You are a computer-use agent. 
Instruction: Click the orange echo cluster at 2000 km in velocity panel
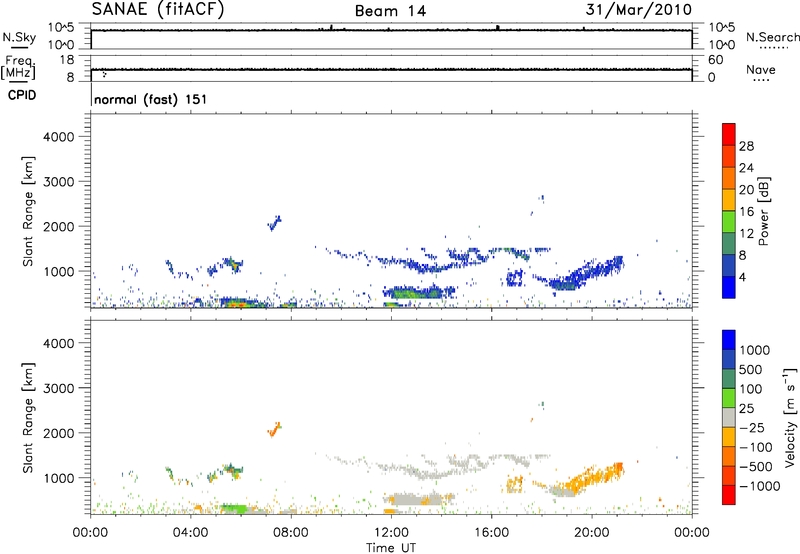tap(274, 430)
